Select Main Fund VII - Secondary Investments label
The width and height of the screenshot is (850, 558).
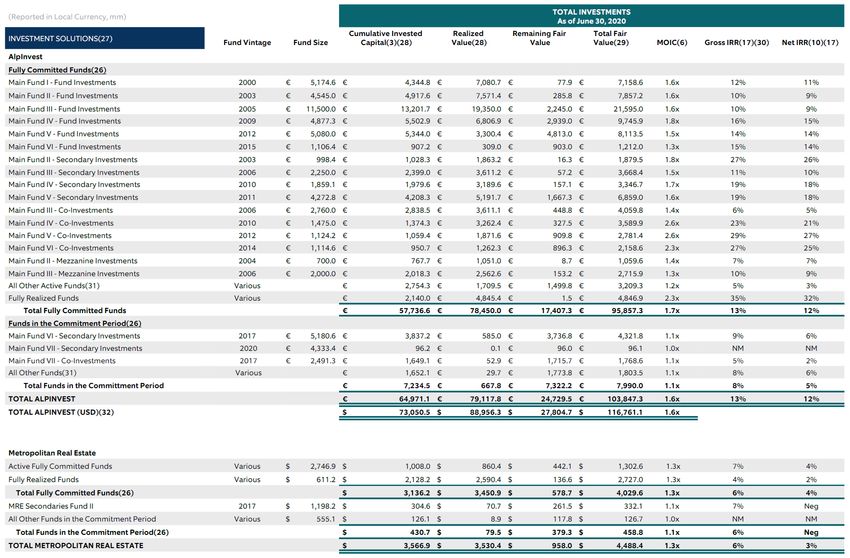coord(75,348)
